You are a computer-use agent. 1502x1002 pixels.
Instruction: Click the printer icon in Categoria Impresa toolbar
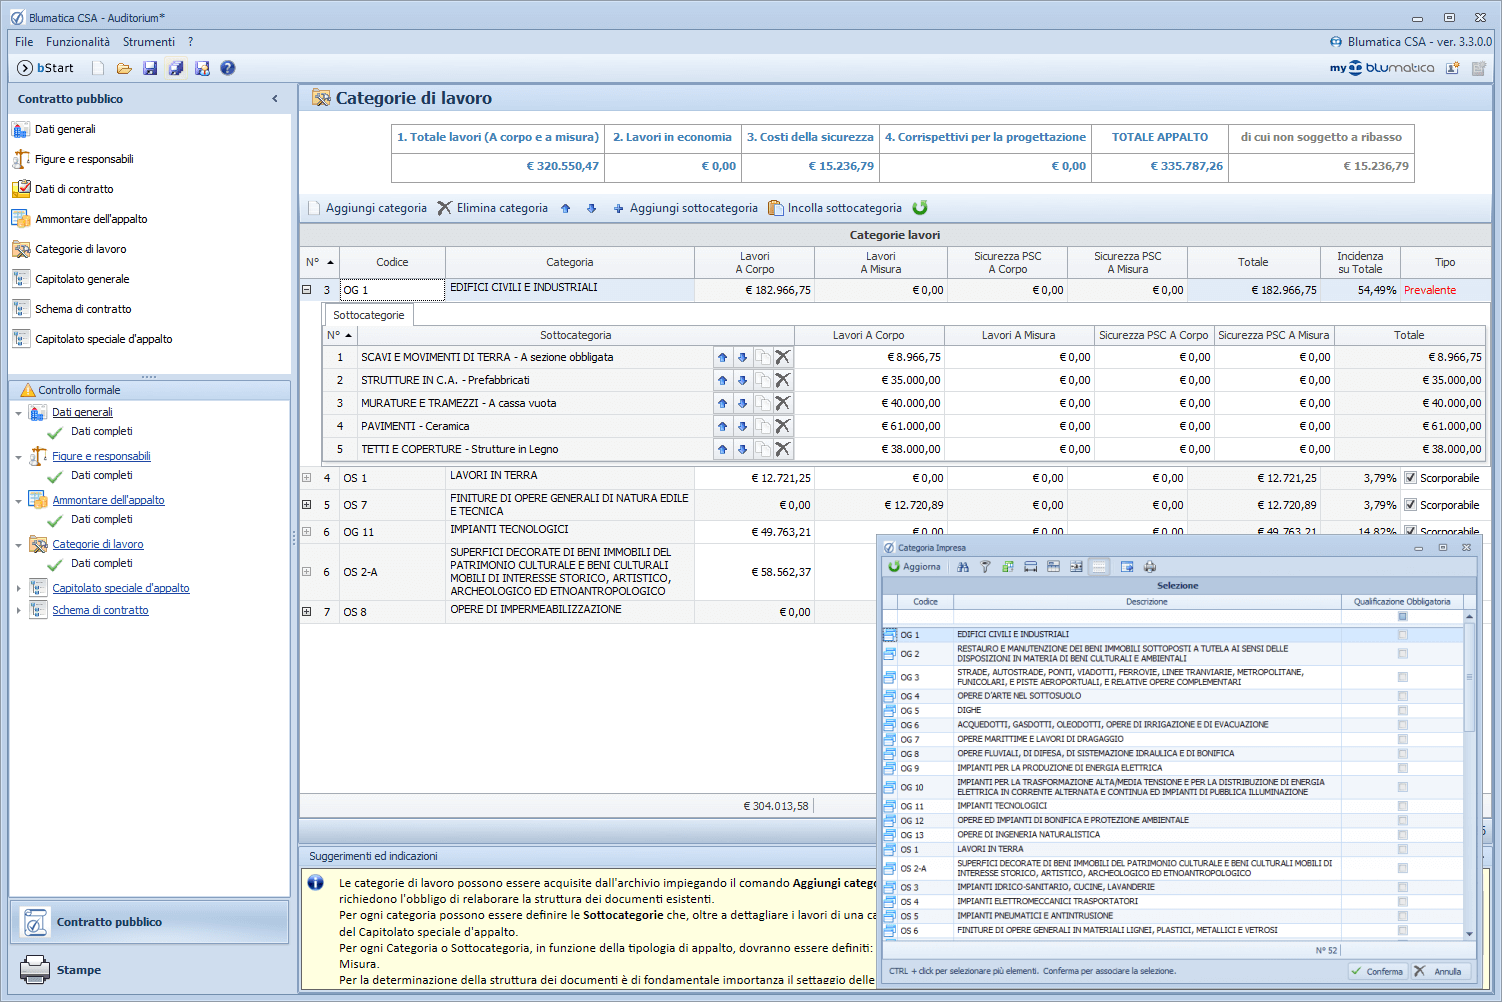click(1150, 567)
